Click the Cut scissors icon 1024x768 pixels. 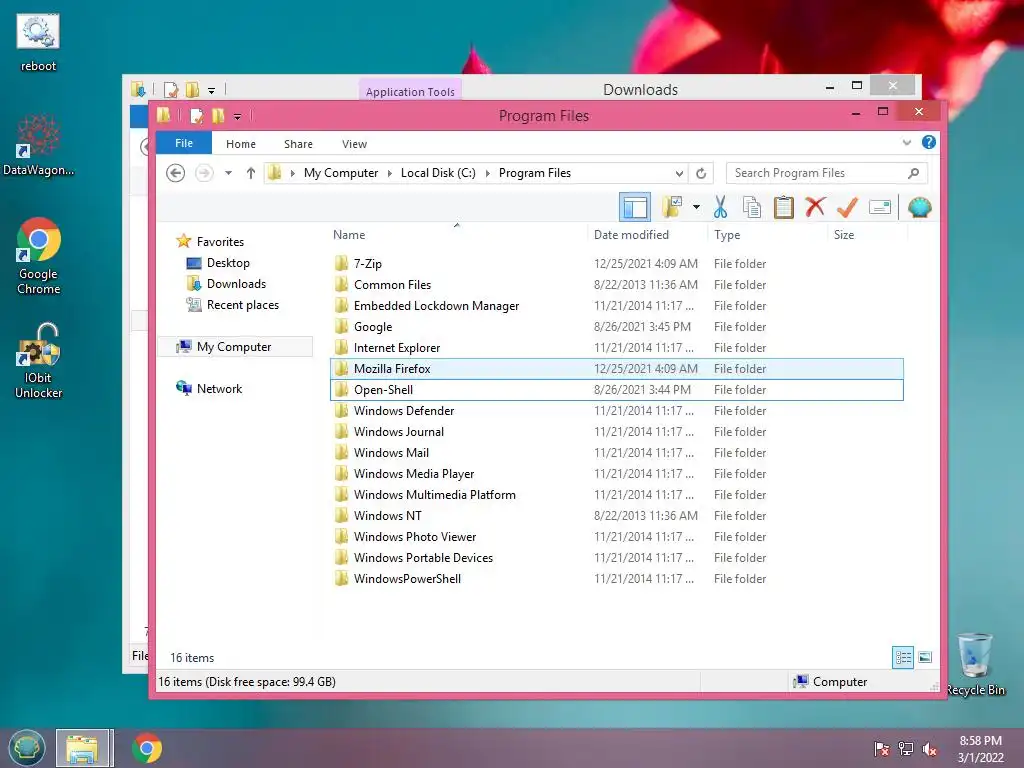point(720,208)
